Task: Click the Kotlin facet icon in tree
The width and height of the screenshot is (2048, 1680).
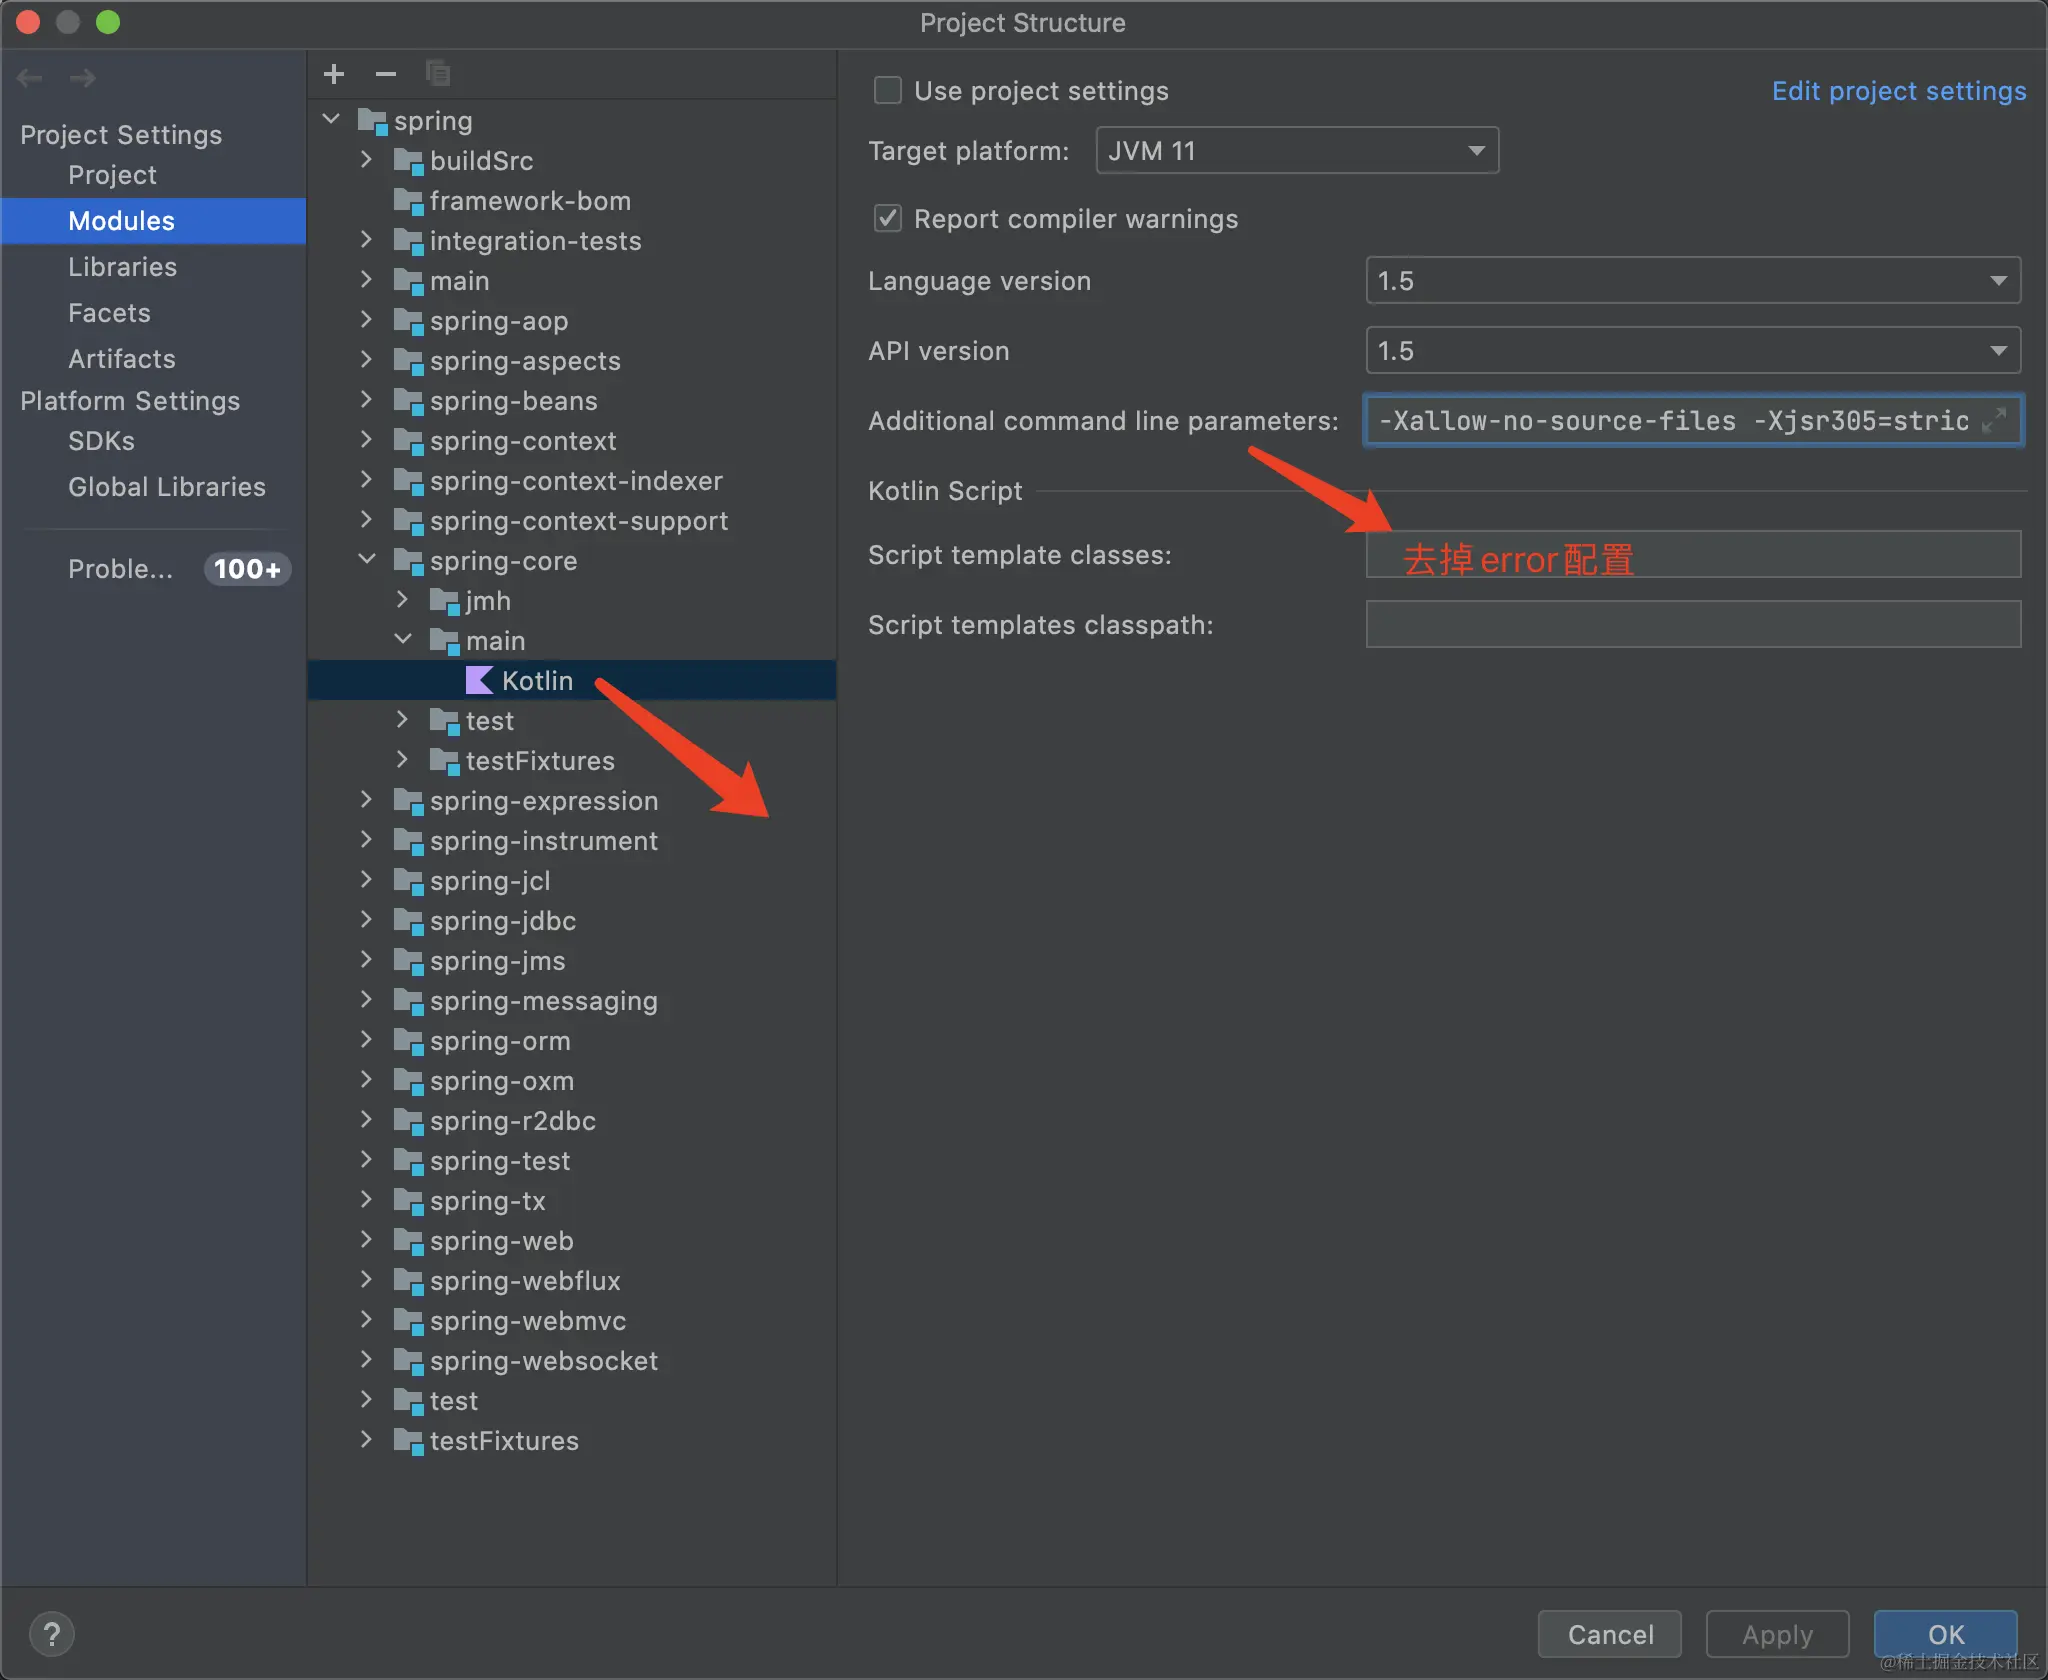Action: pyautogui.click(x=480, y=681)
